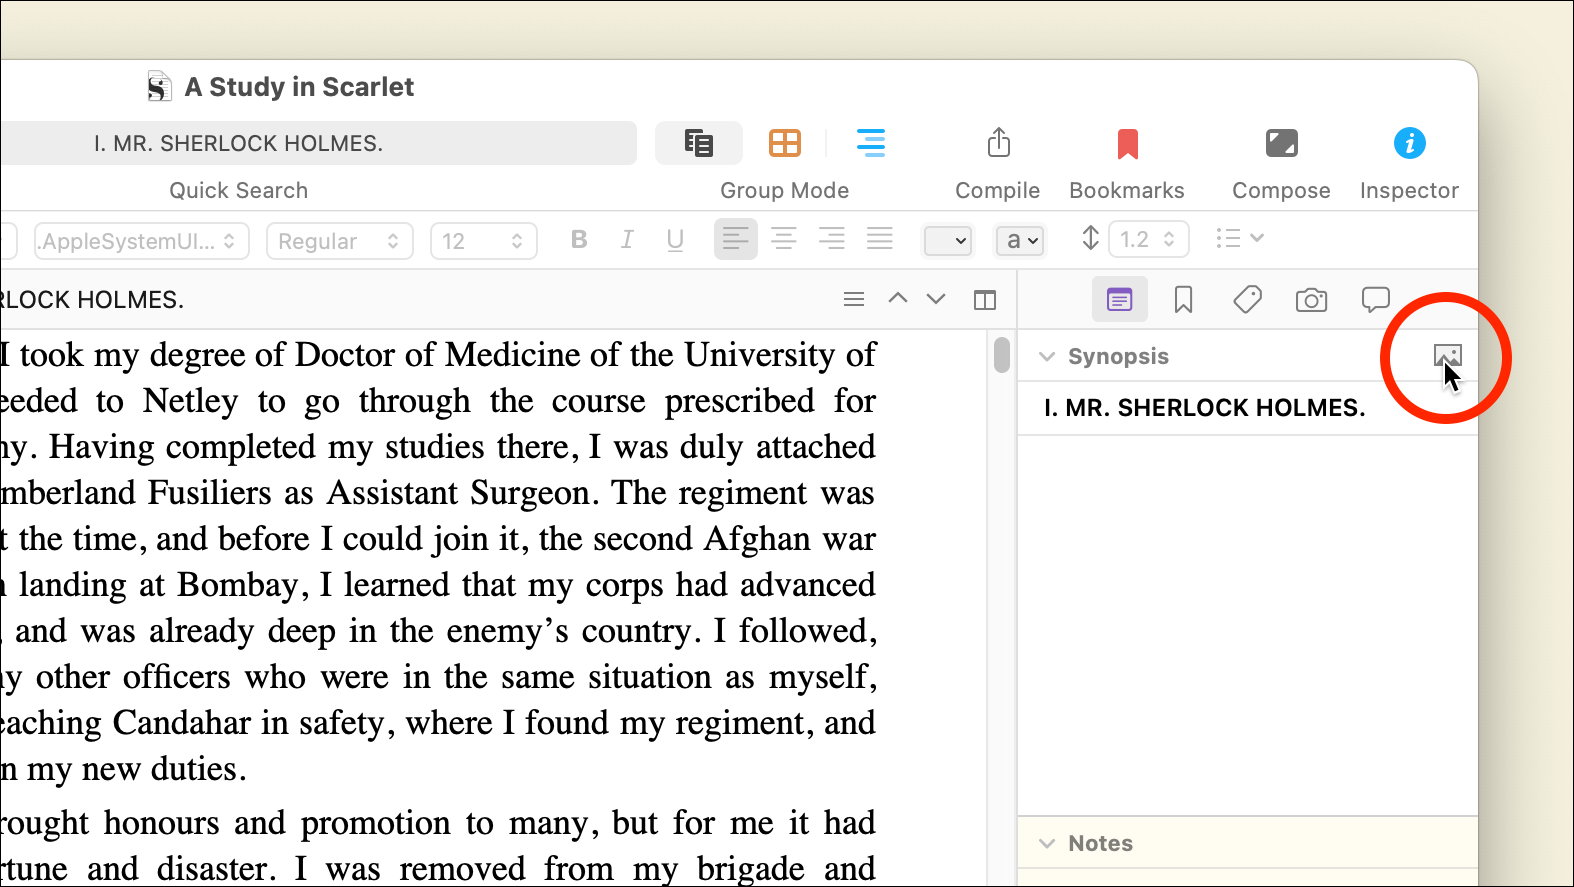Toggle italic formatting
This screenshot has height=887, width=1574.
point(627,240)
